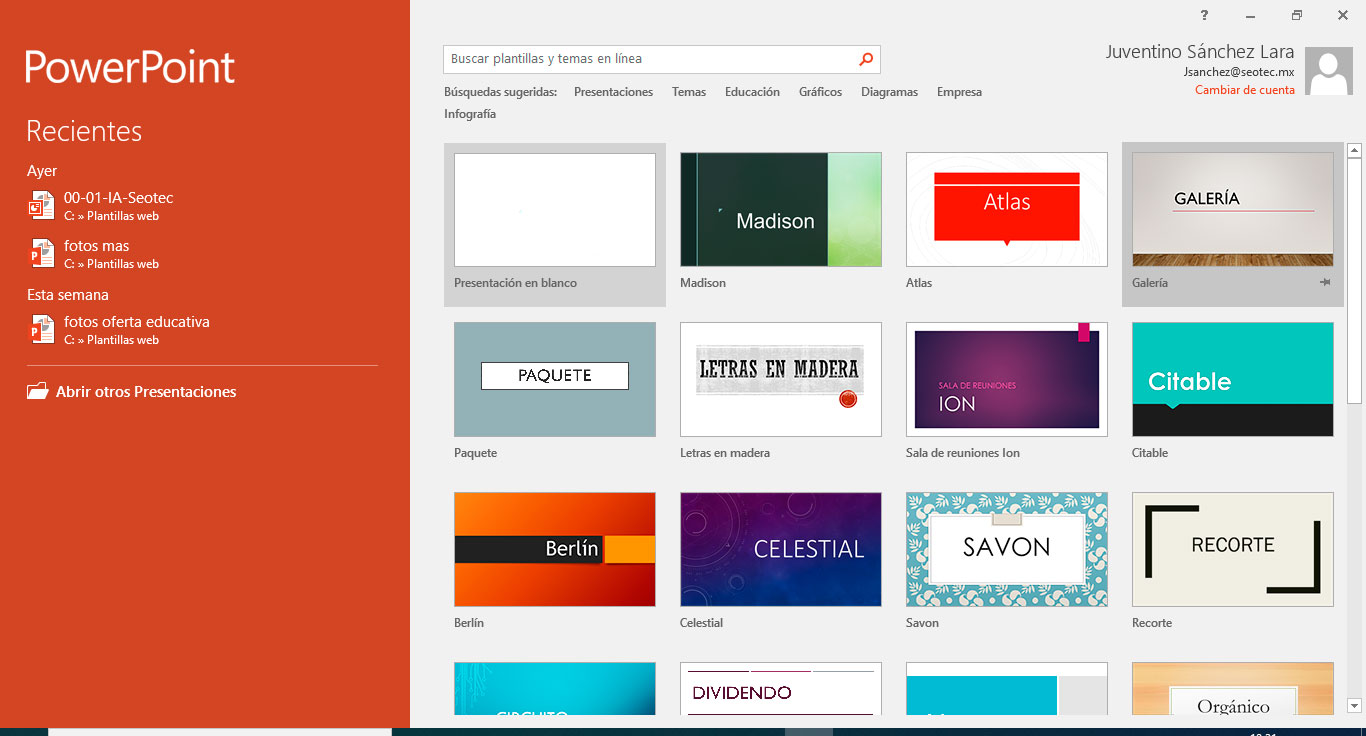Viewport: 1366px width, 736px height.
Task: Click inside the template search box
Action: pyautogui.click(x=650, y=59)
